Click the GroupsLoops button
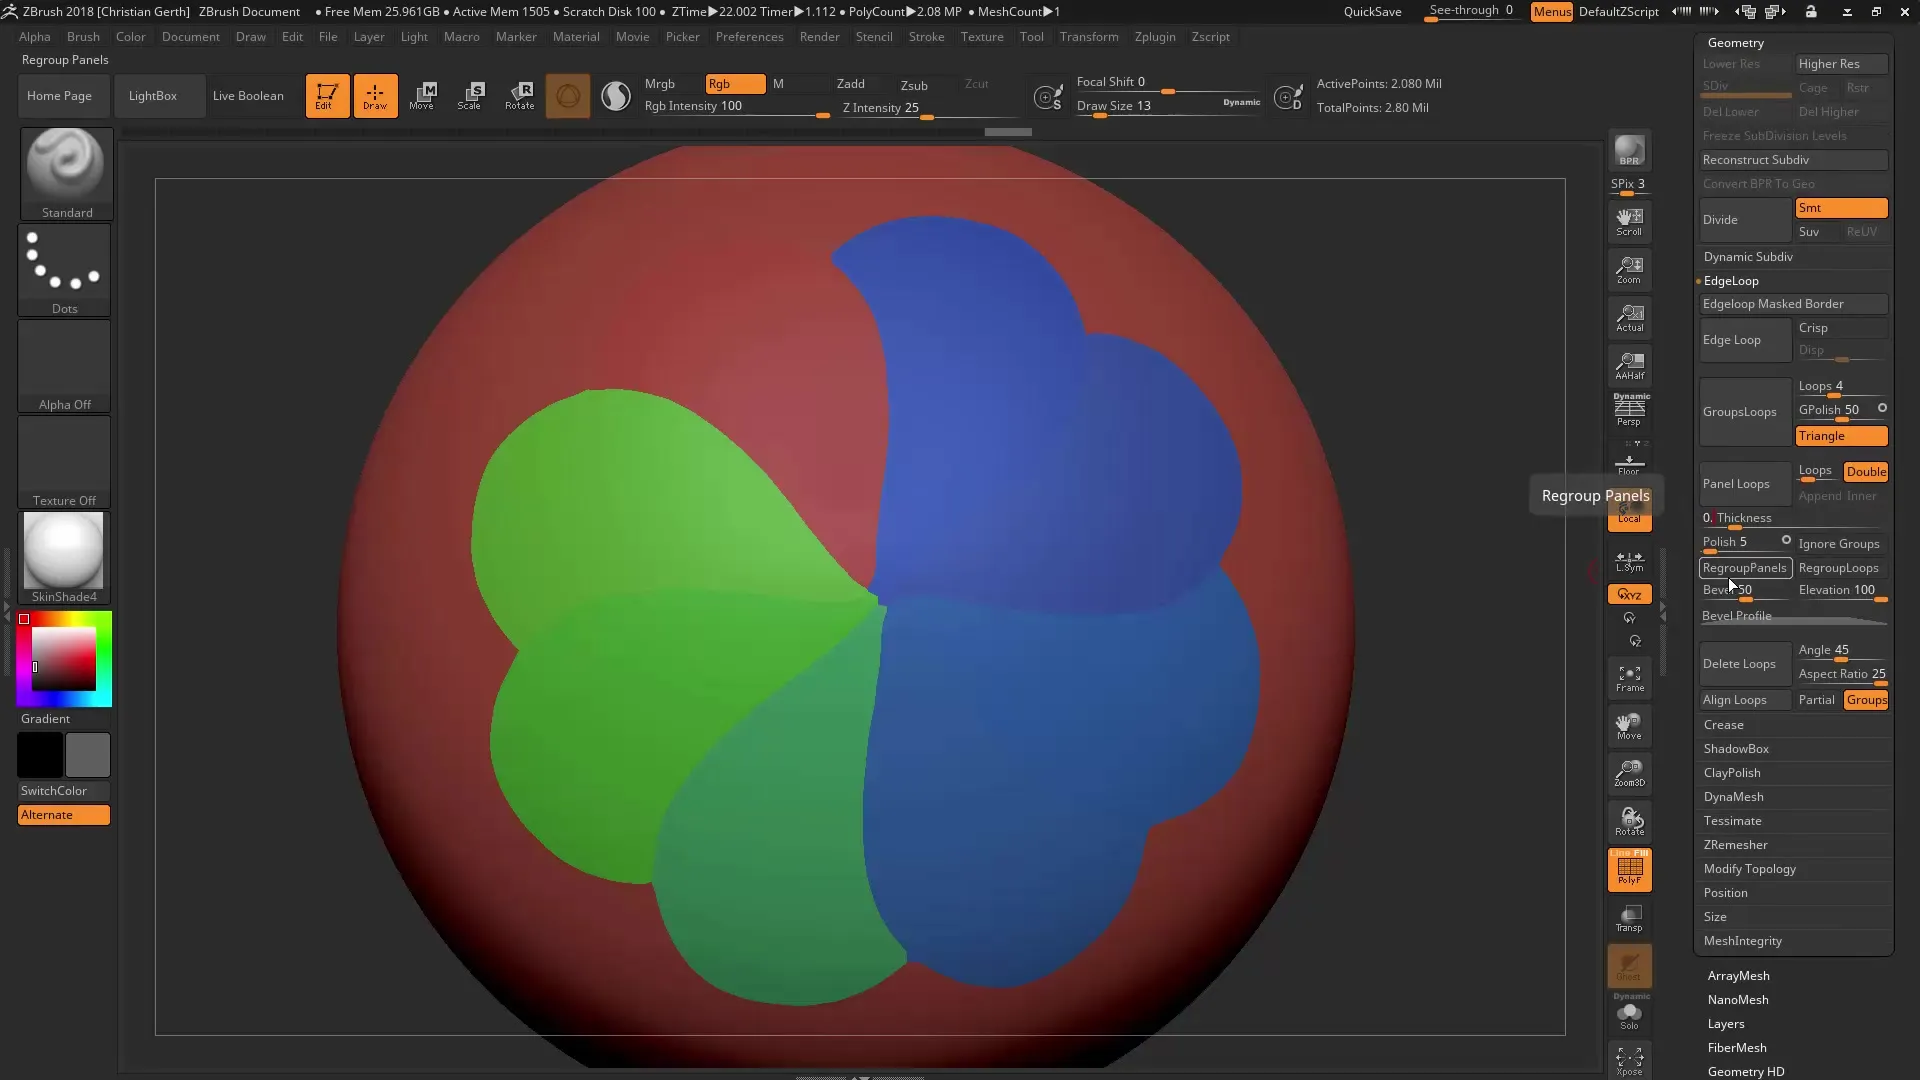The width and height of the screenshot is (1920, 1080). (x=1745, y=412)
